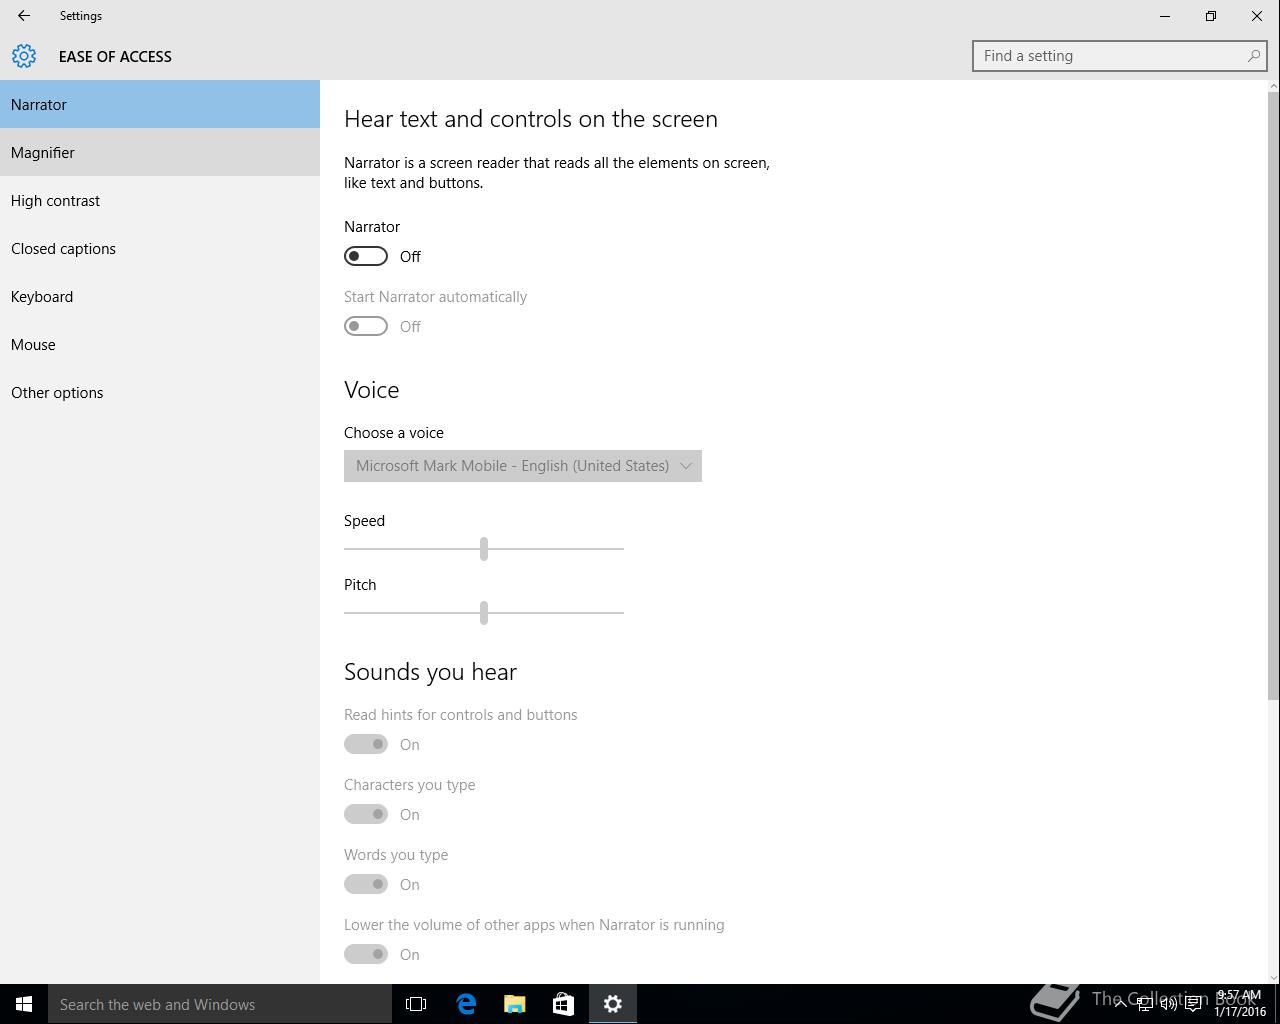
Task: Click the back arrow in Settings
Action: [x=24, y=16]
